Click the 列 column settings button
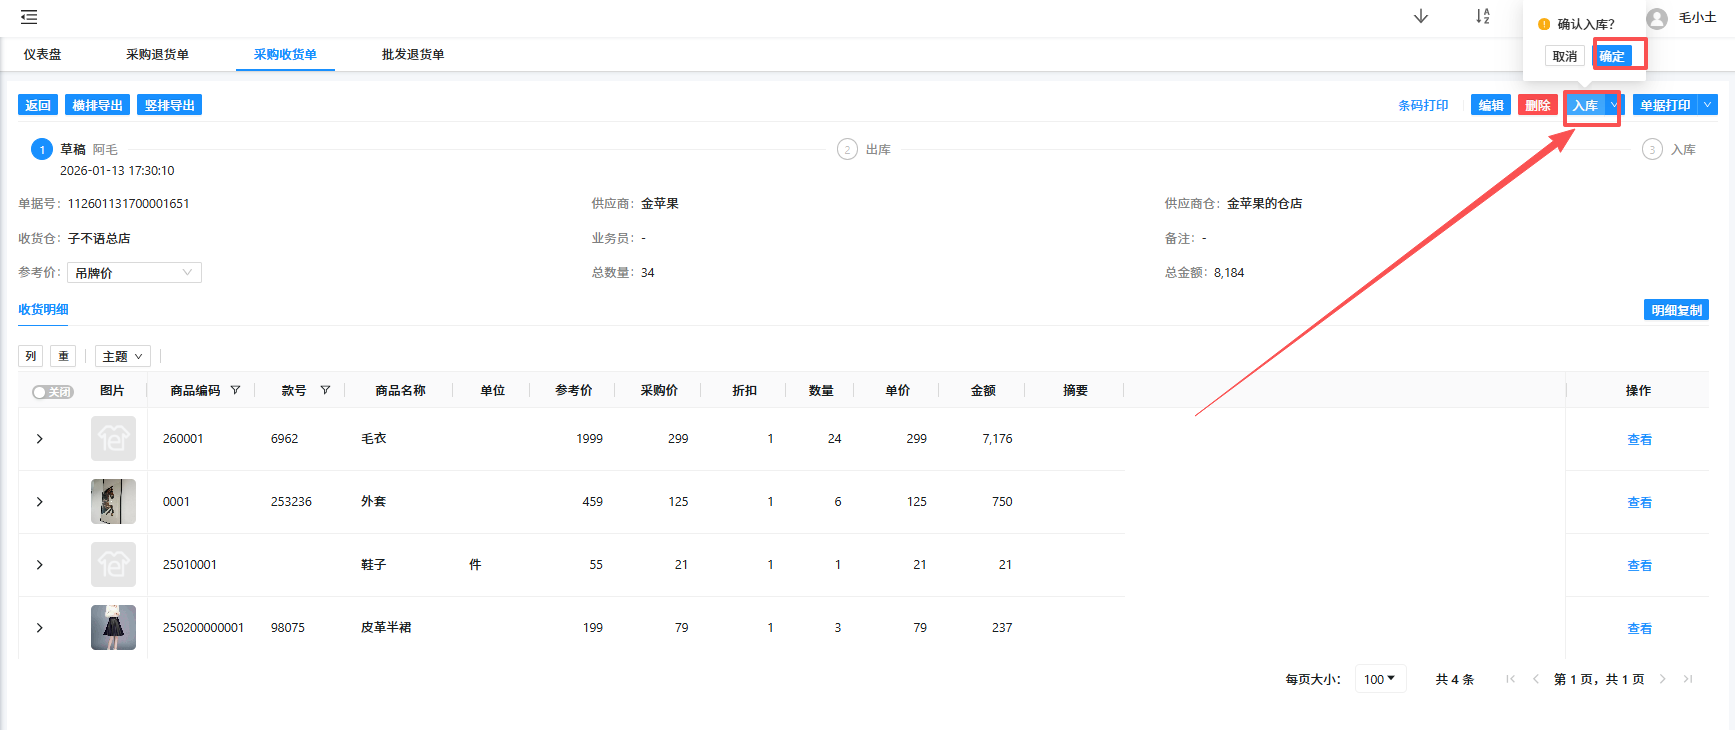This screenshot has height=730, width=1735. click(x=31, y=356)
